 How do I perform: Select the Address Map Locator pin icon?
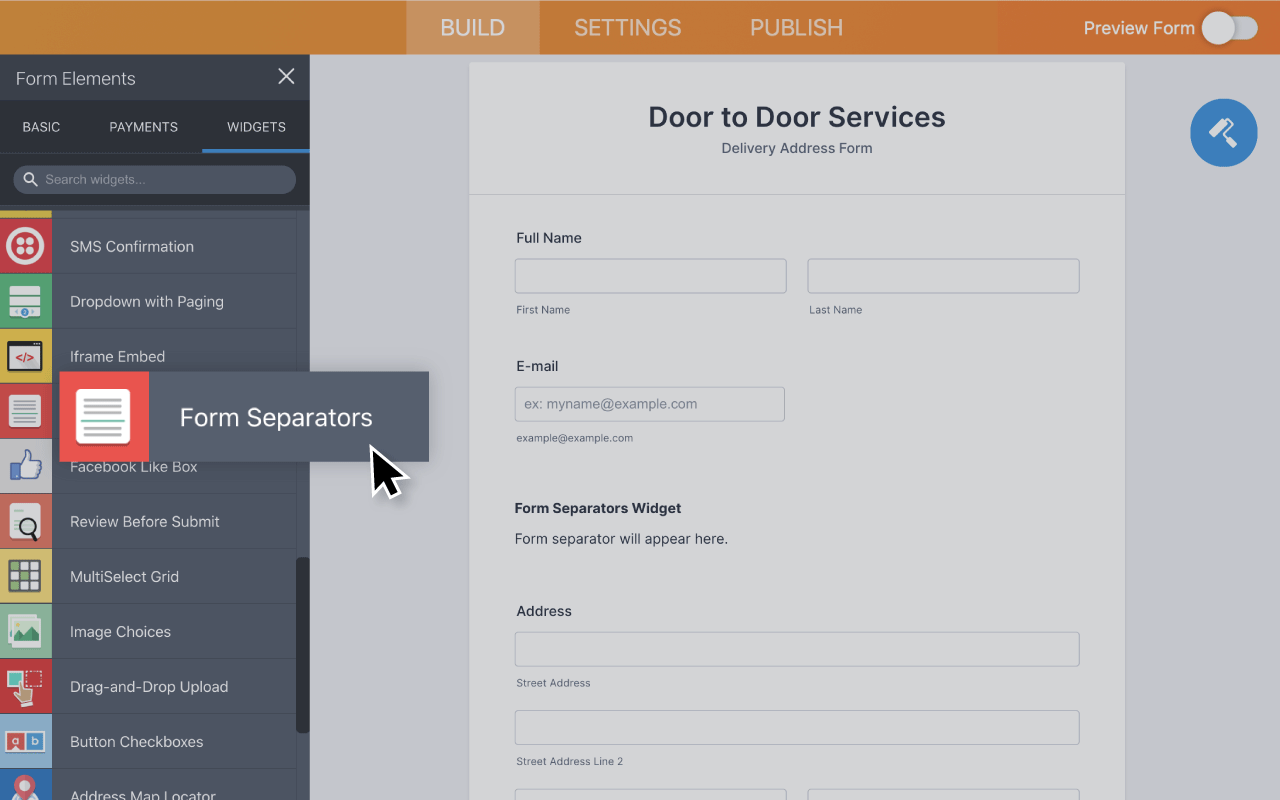point(25,792)
